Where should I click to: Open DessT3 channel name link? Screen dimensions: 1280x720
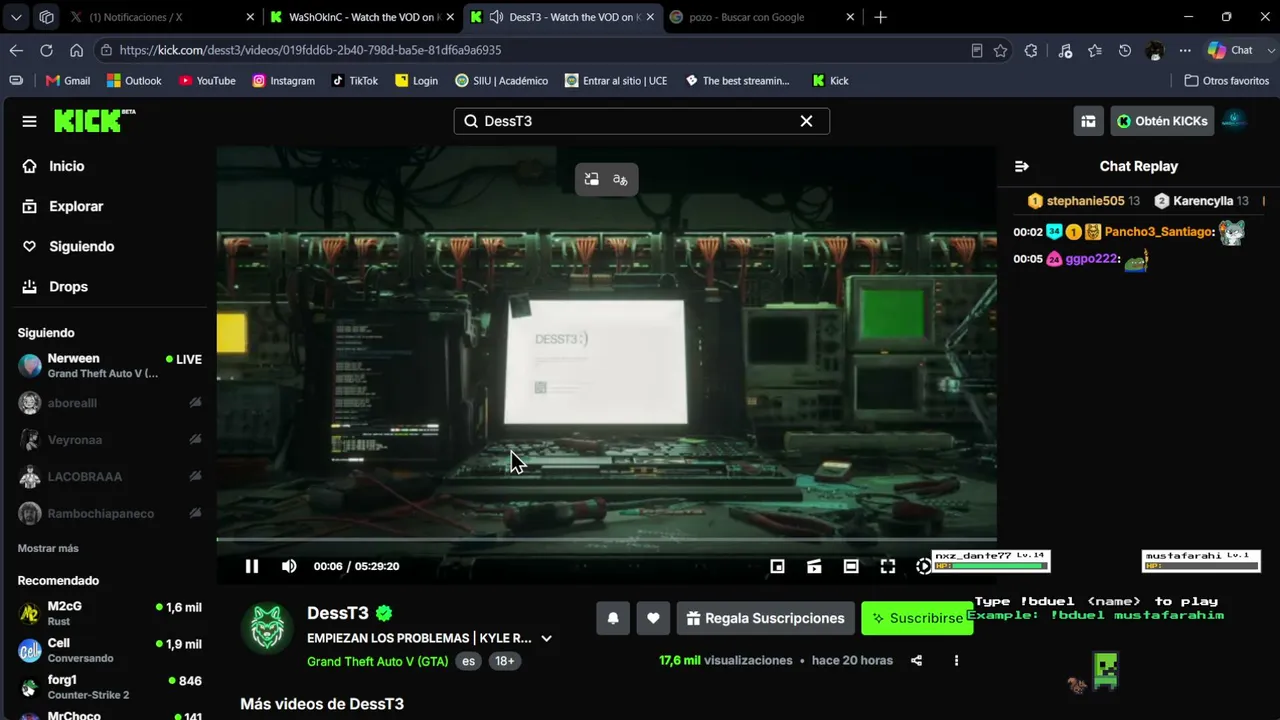pos(338,613)
